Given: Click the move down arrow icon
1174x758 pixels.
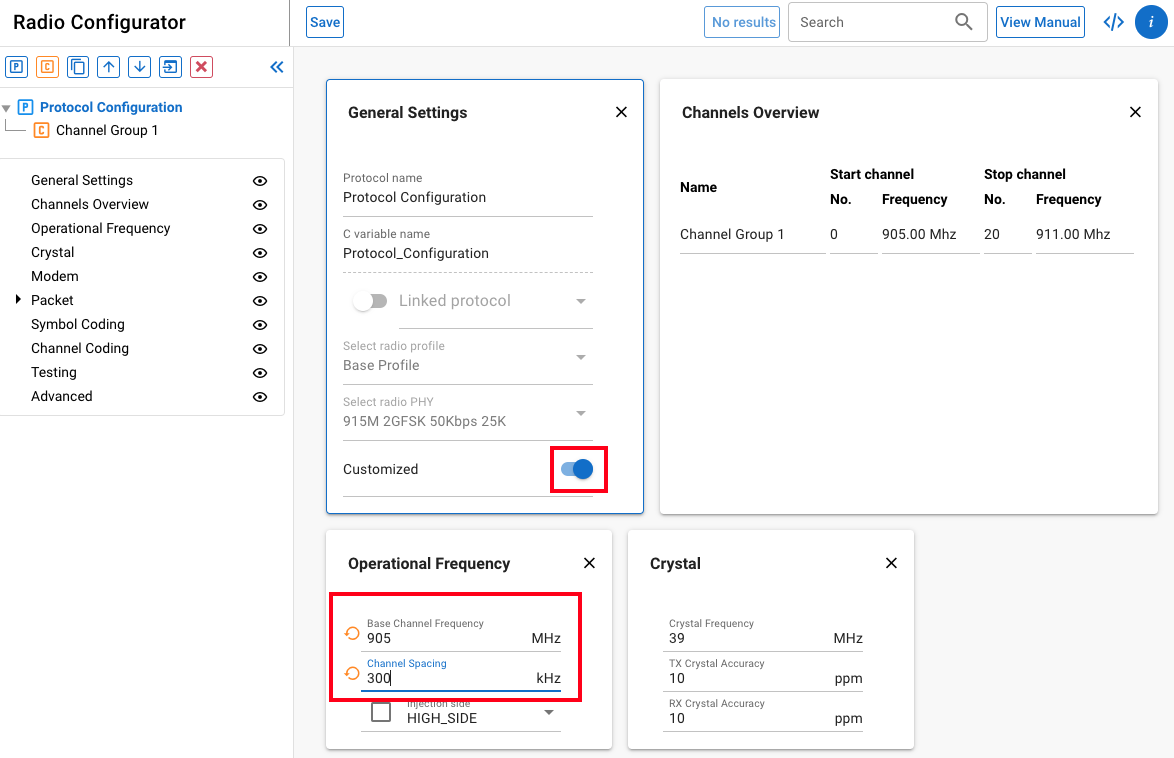Looking at the screenshot, I should [140, 67].
